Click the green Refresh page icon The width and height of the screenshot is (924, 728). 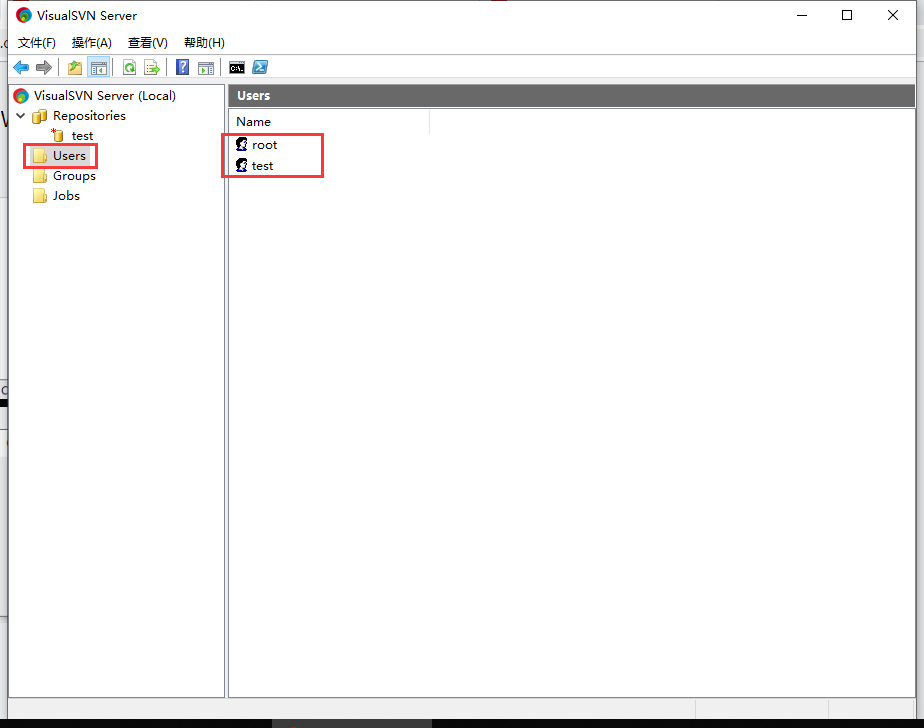pos(130,68)
